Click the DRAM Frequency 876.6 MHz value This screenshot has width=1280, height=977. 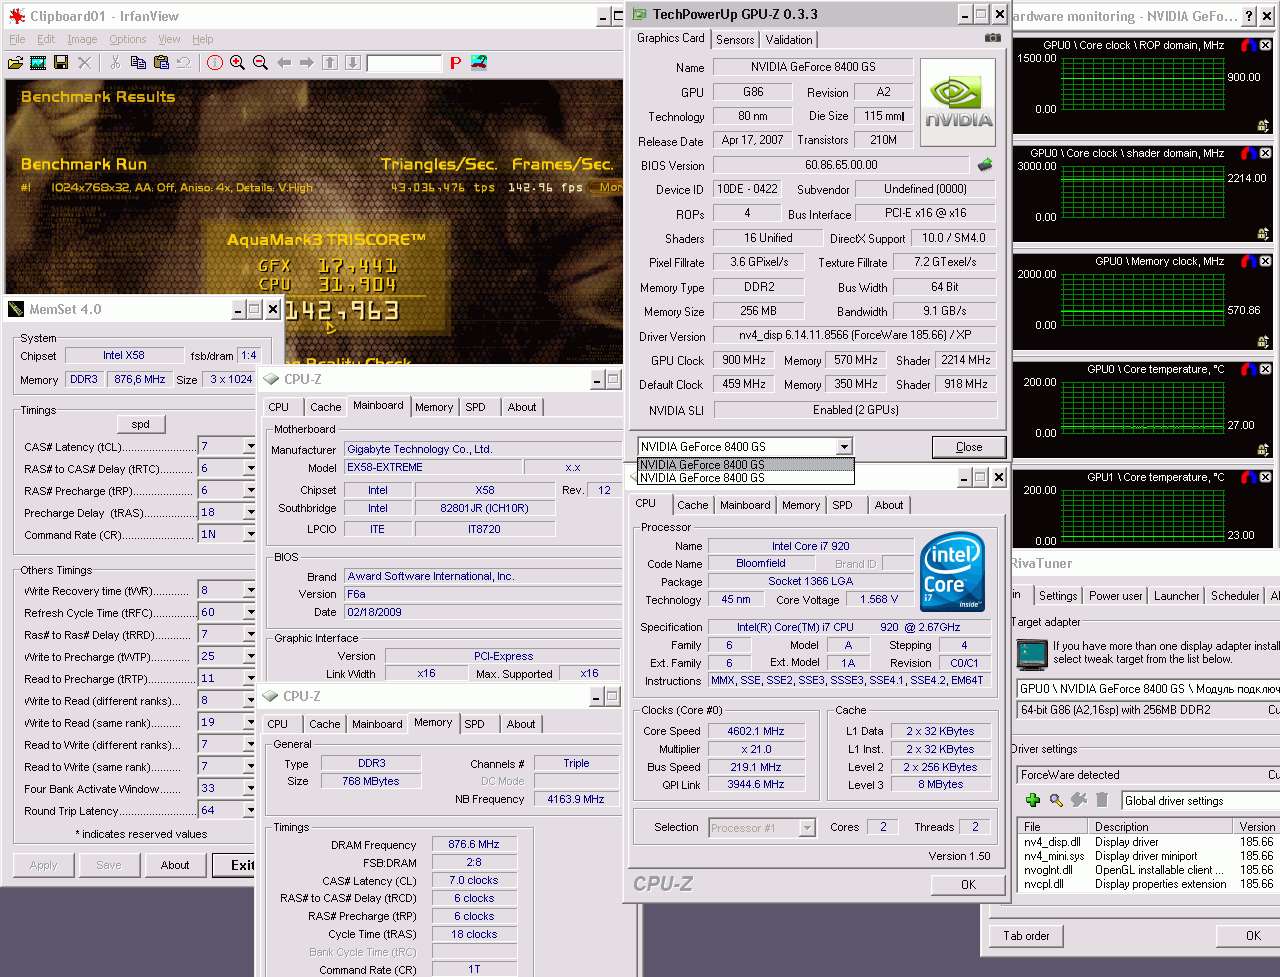474,845
